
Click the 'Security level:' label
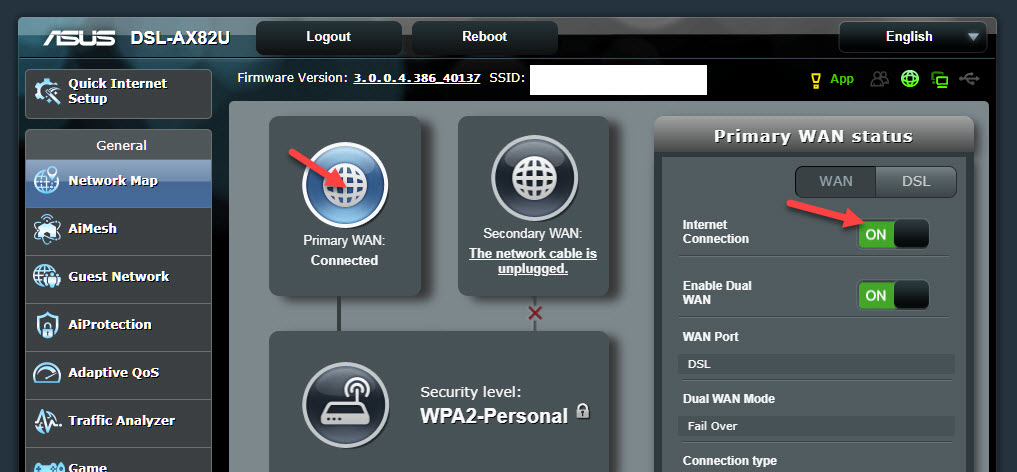point(471,392)
